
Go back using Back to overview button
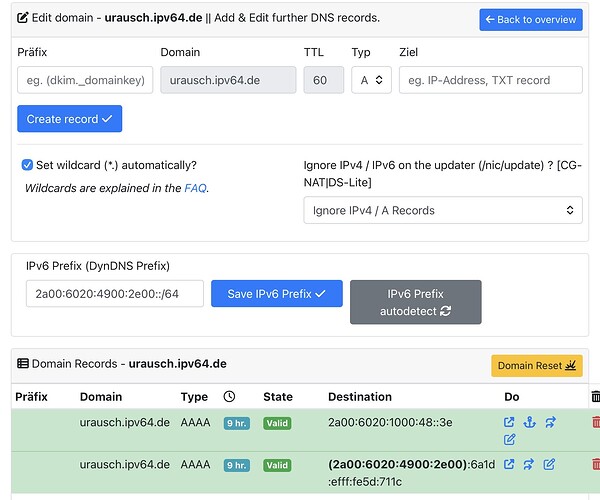tap(530, 19)
